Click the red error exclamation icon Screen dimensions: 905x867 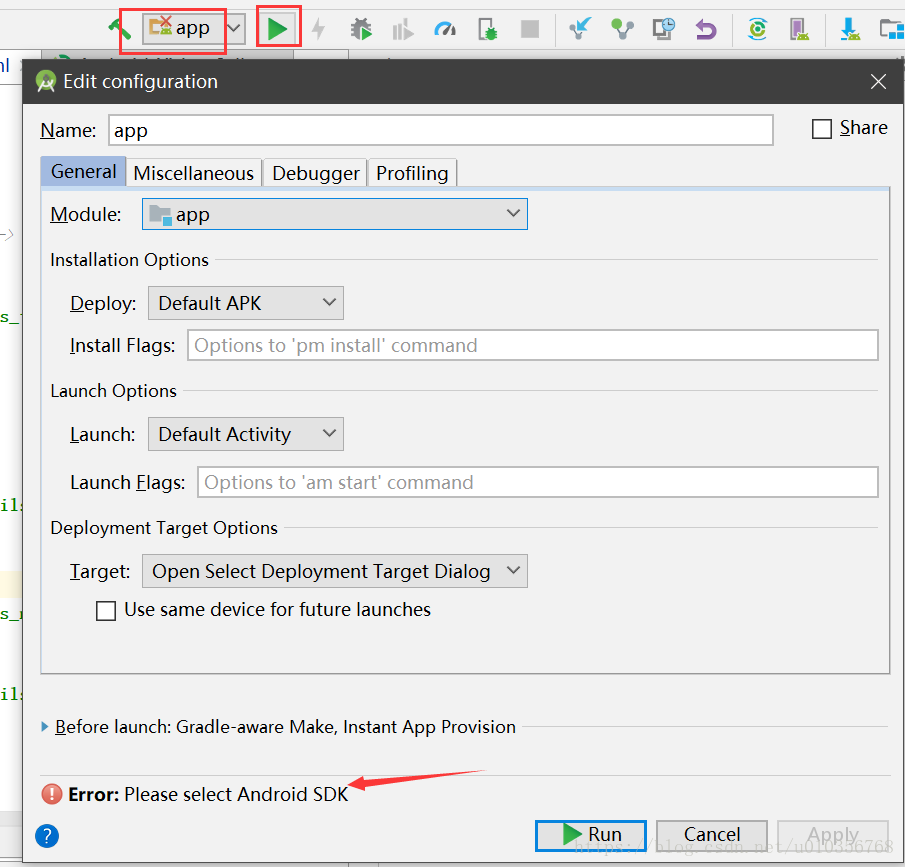[52, 794]
